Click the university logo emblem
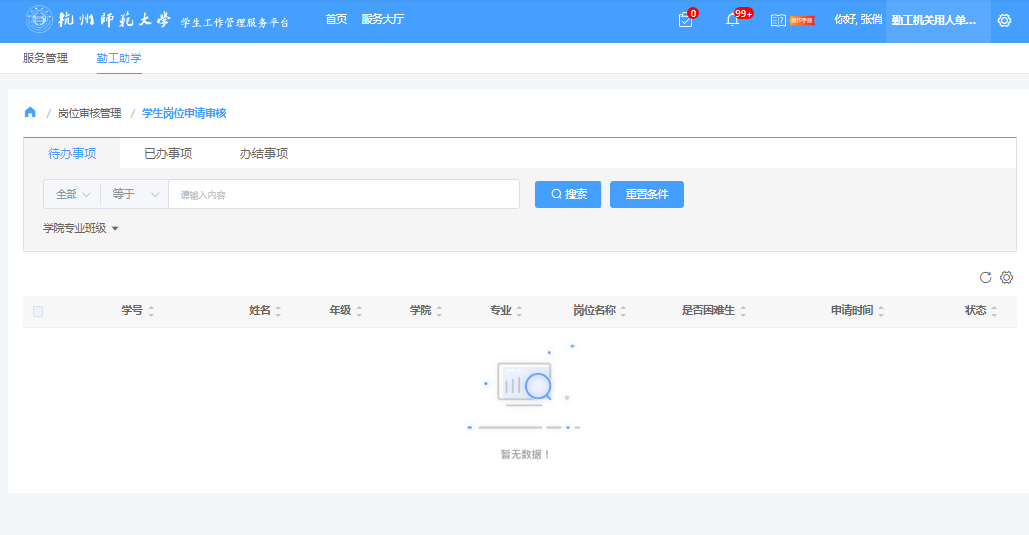The height and width of the screenshot is (535, 1029). (39, 20)
